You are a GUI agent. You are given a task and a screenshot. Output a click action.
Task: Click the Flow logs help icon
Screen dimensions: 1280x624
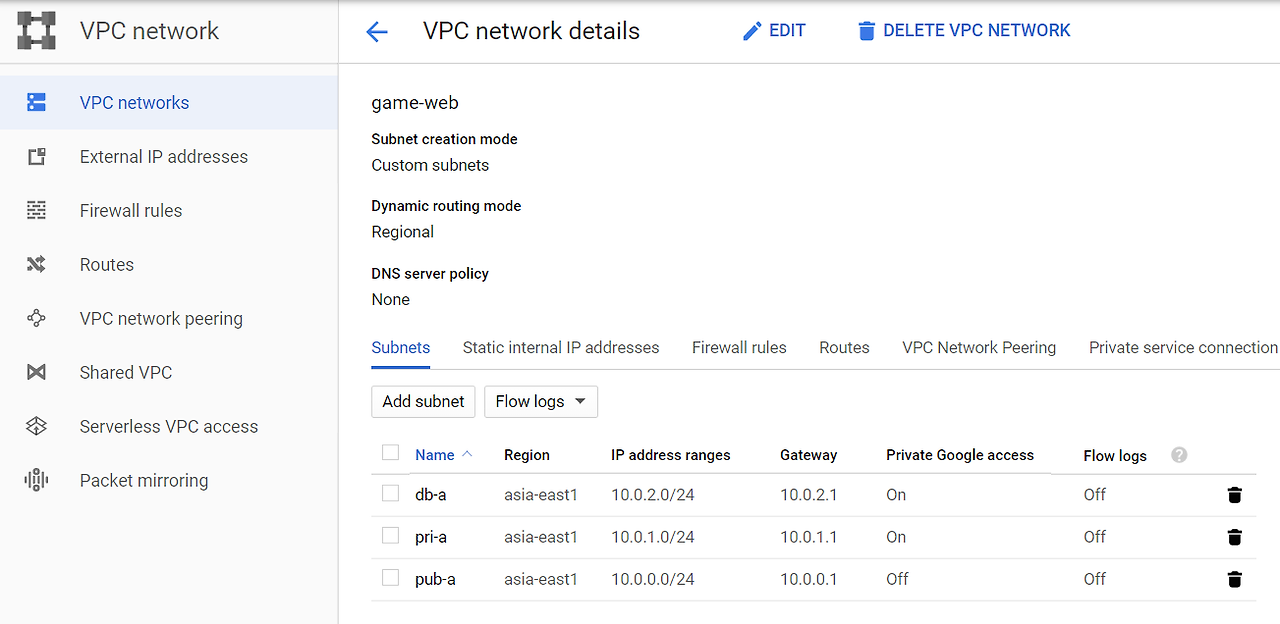[x=1179, y=455]
